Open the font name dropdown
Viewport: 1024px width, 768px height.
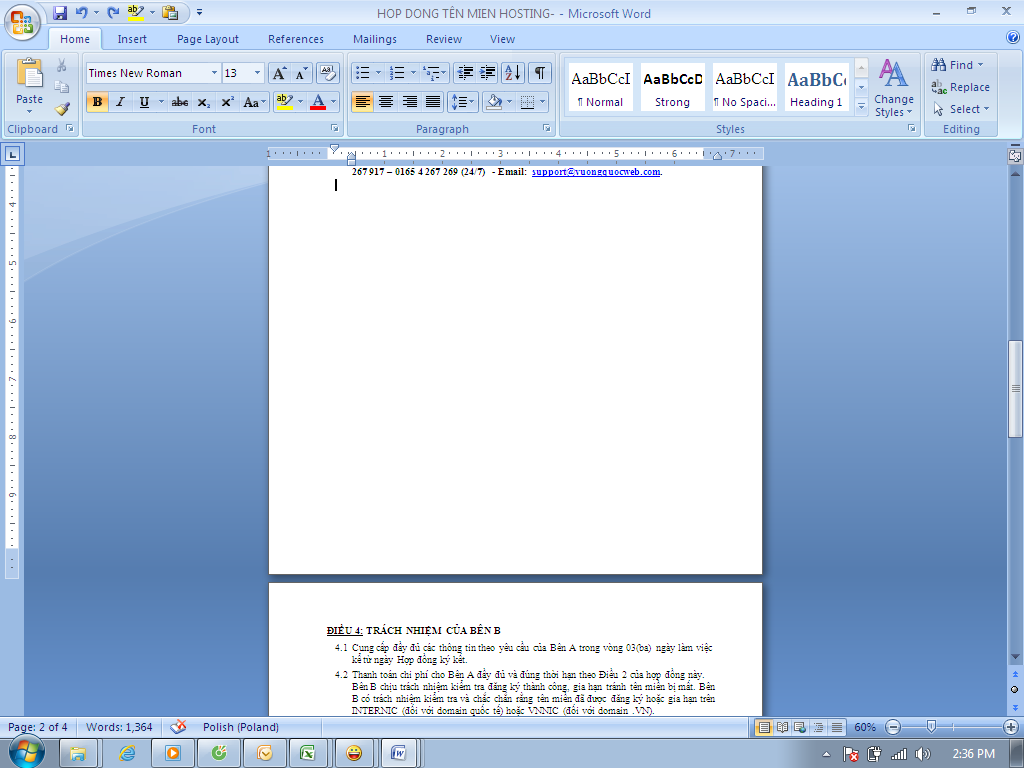(x=214, y=73)
